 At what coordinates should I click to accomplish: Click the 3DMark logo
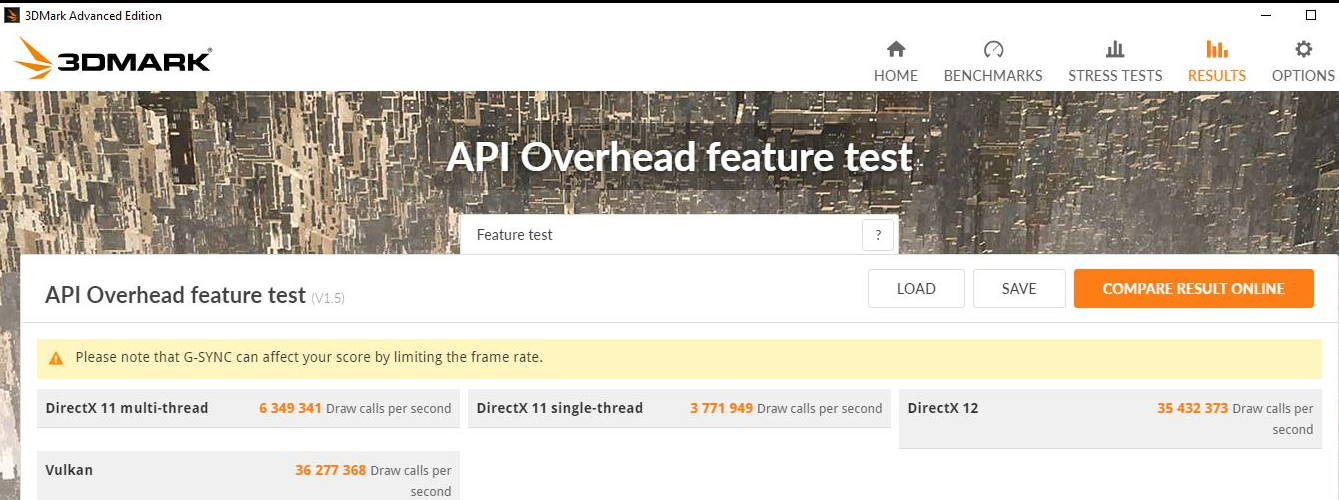(x=113, y=59)
